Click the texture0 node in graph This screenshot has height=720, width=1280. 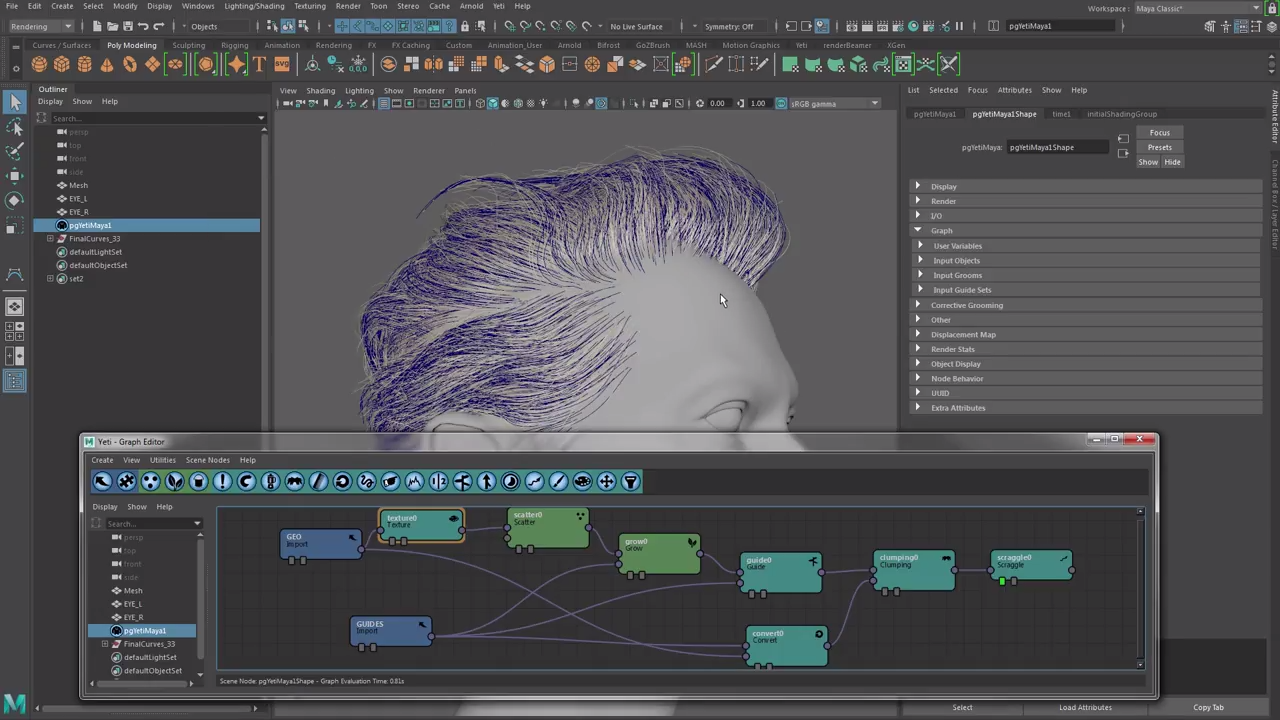click(421, 526)
